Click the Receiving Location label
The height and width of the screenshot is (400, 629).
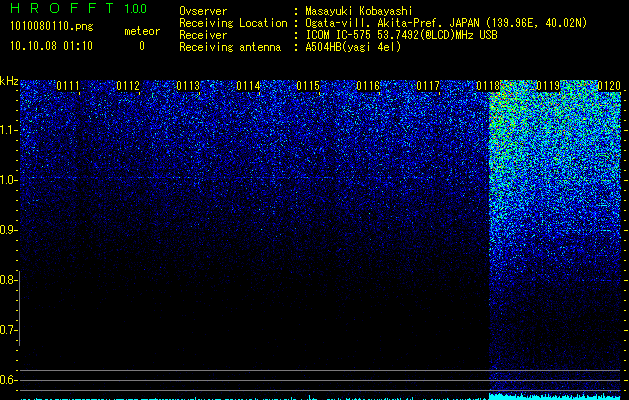(x=233, y=23)
